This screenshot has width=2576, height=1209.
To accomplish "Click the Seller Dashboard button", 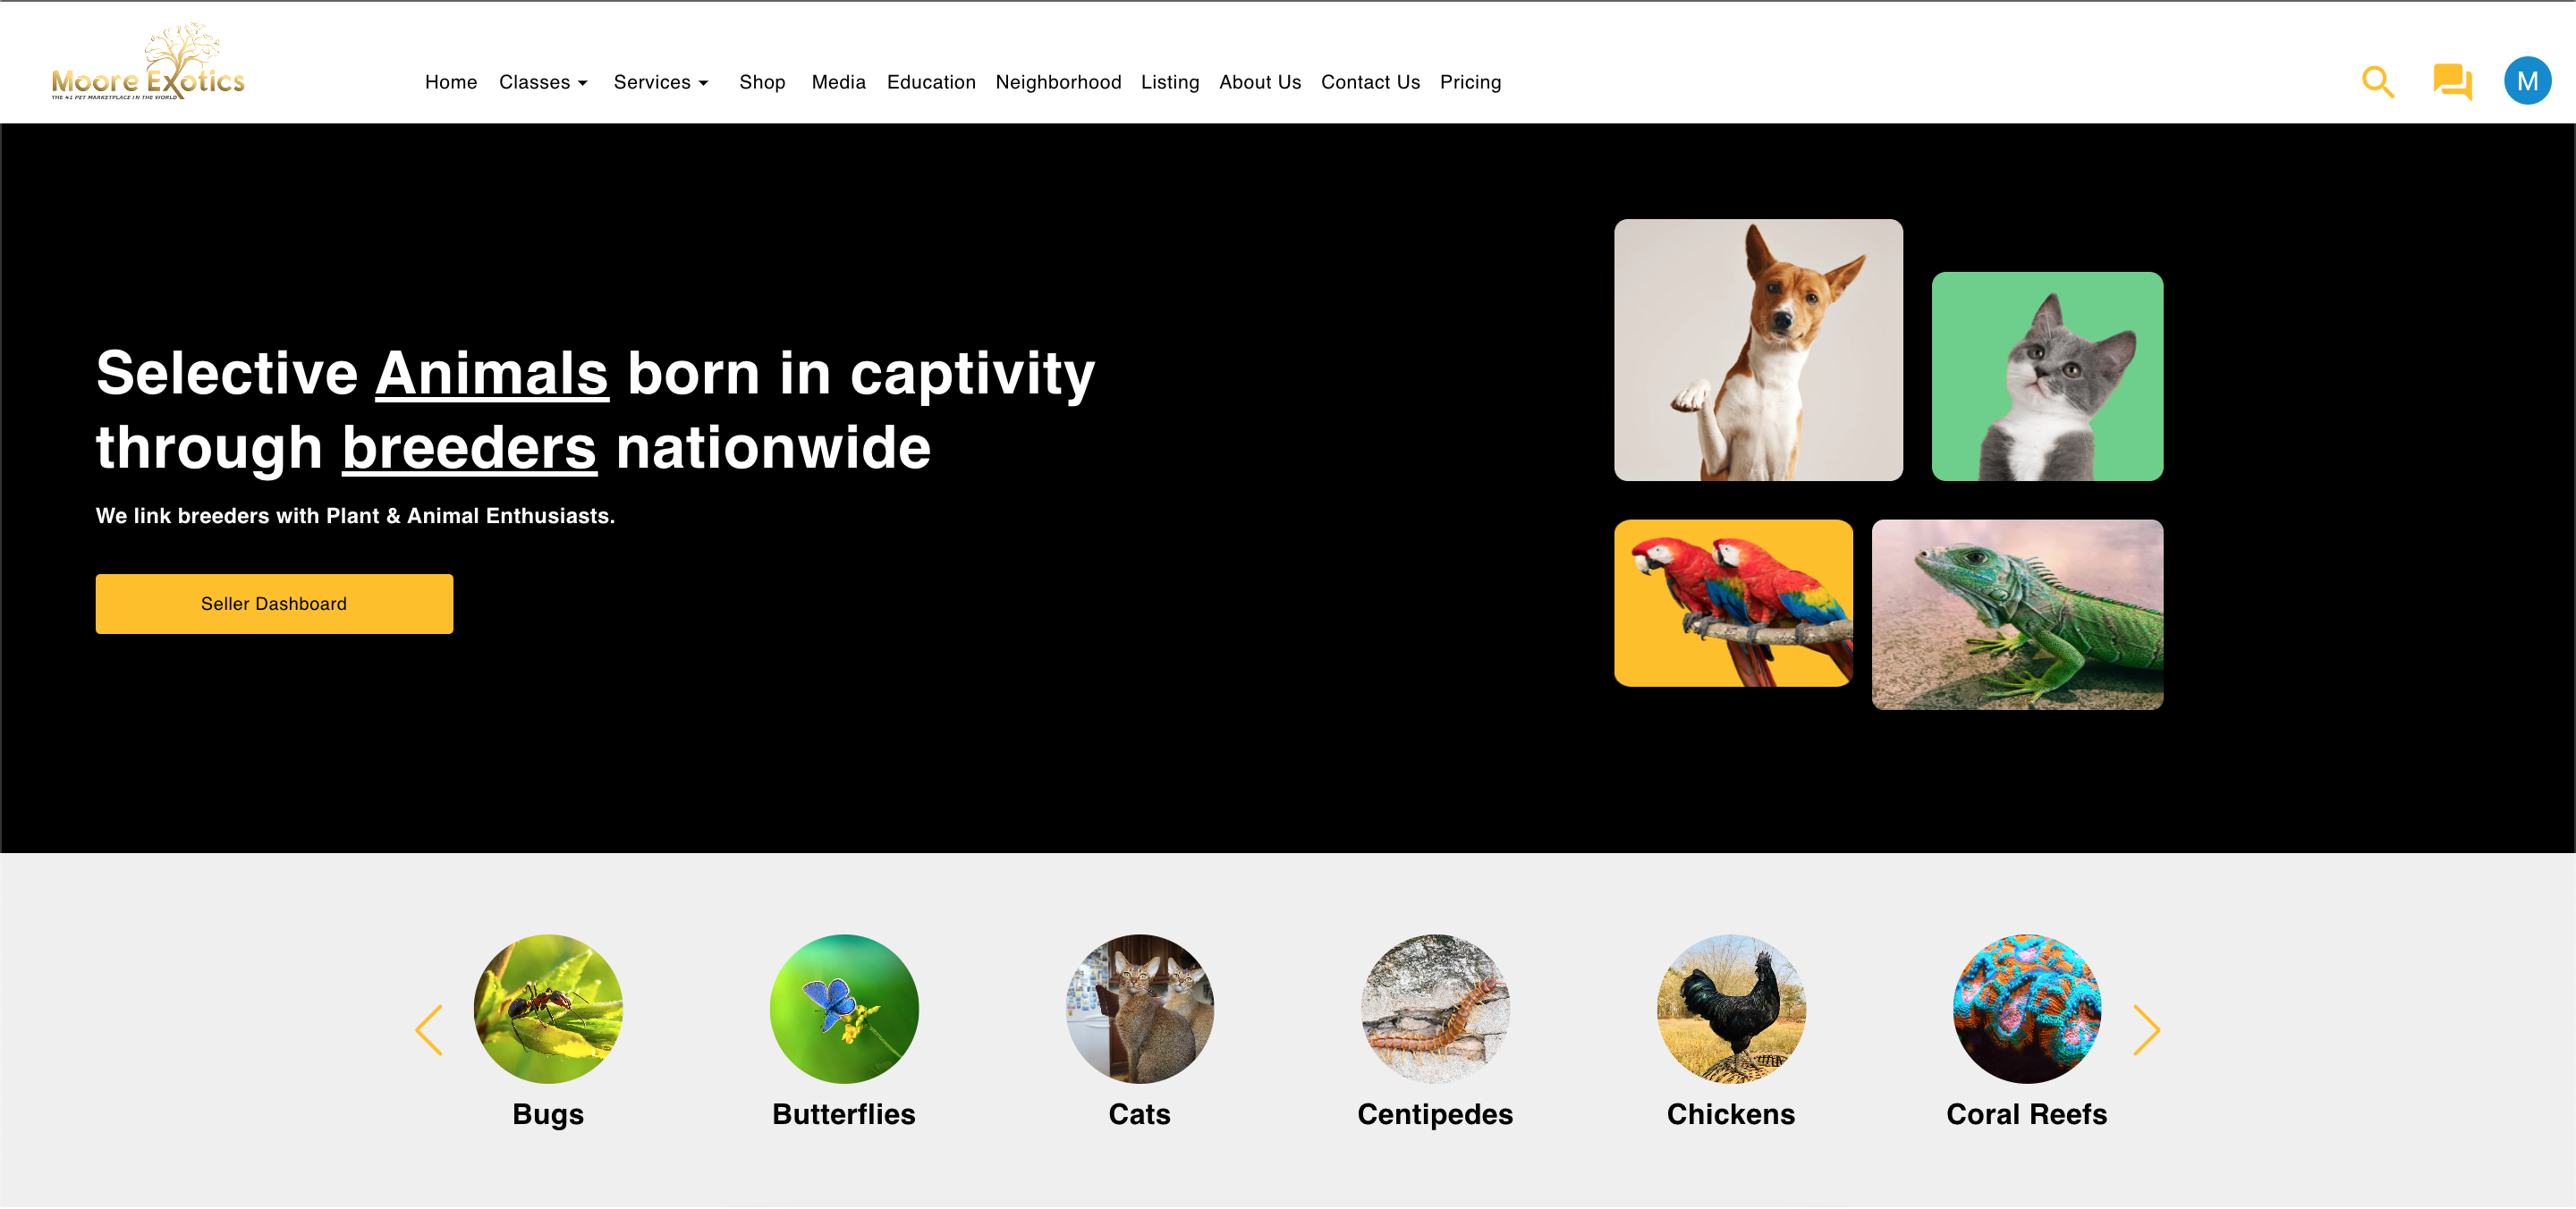I will (274, 603).
